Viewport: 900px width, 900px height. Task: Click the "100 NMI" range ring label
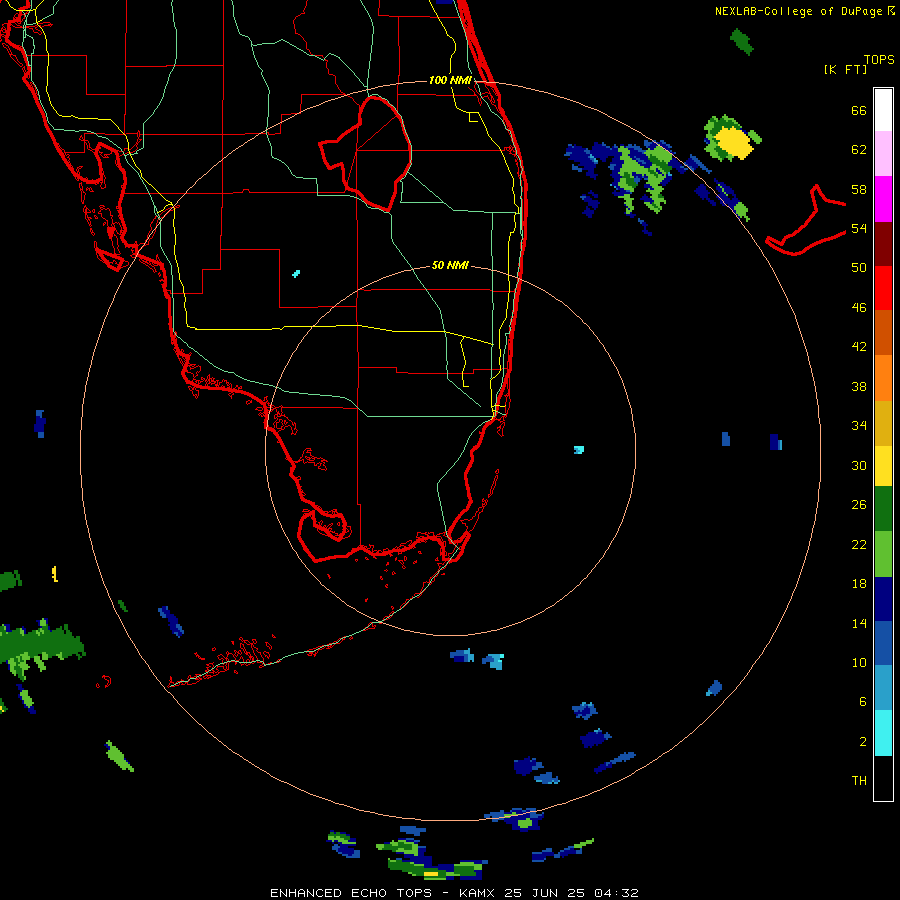click(450, 80)
